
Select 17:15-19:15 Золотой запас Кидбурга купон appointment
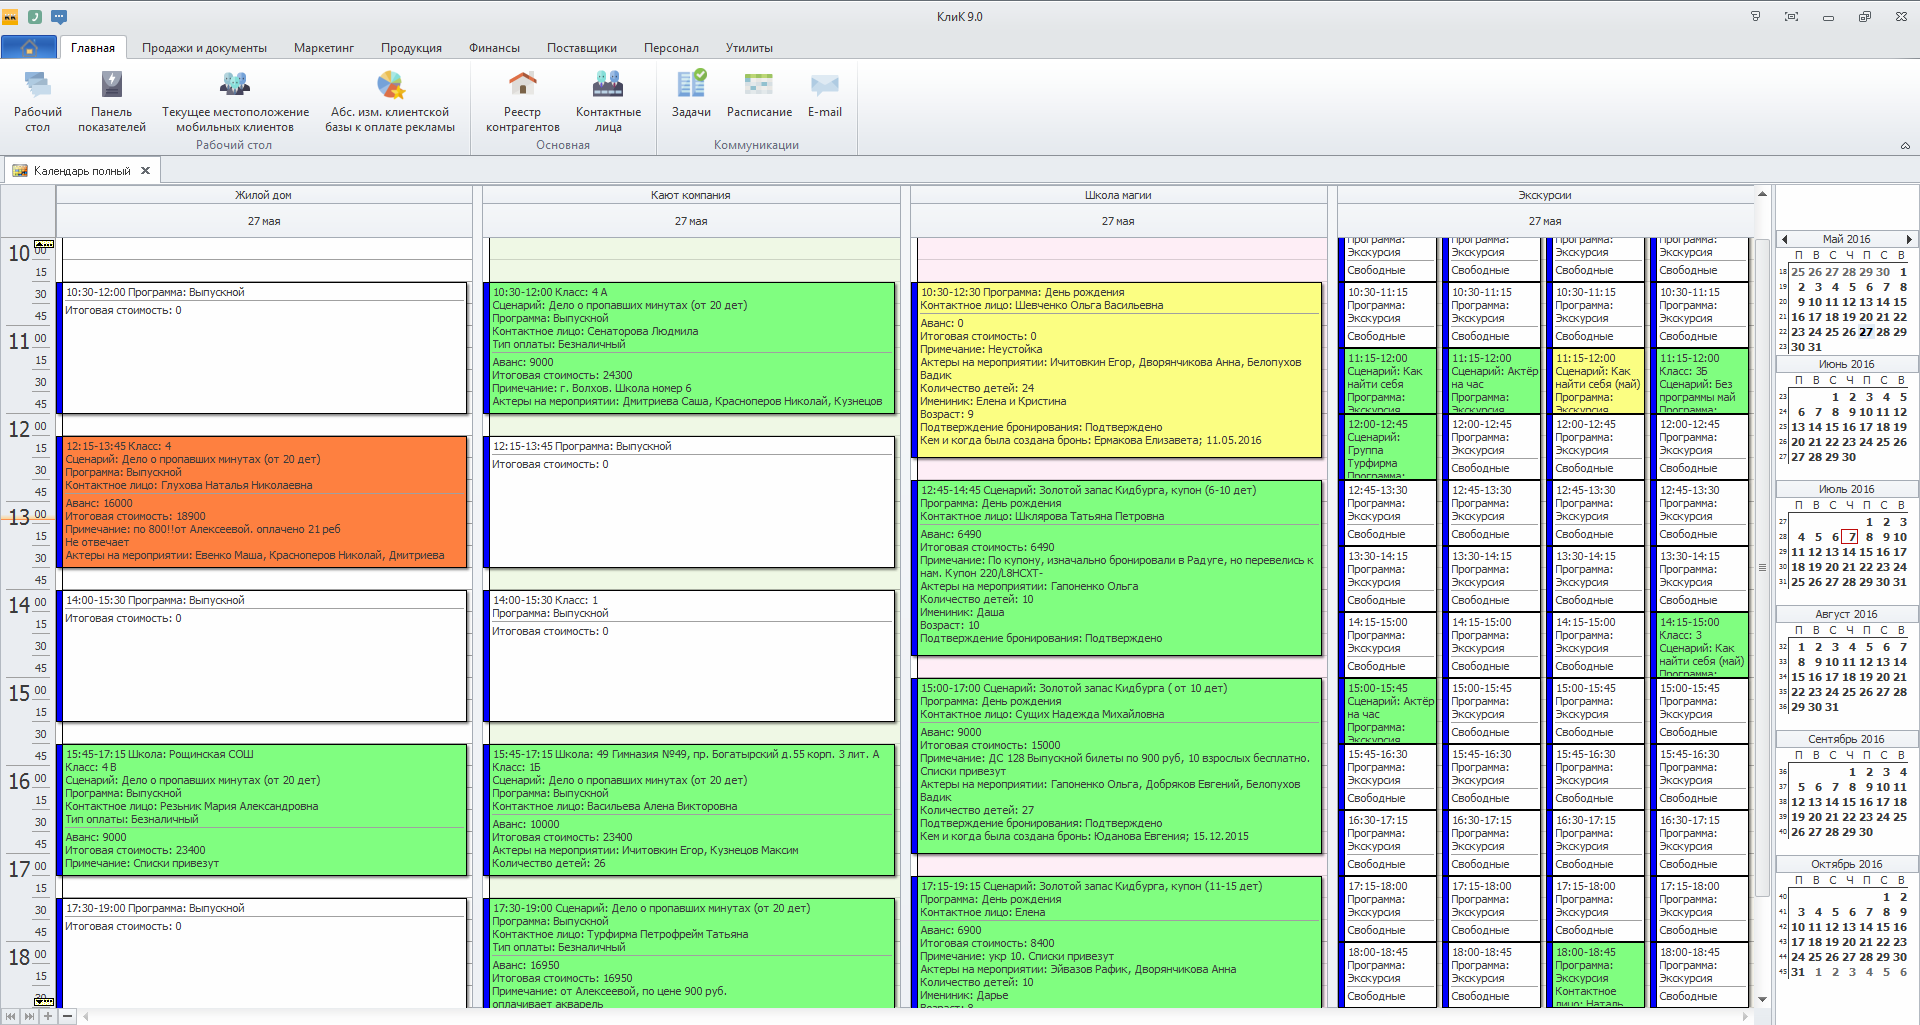click(1116, 942)
